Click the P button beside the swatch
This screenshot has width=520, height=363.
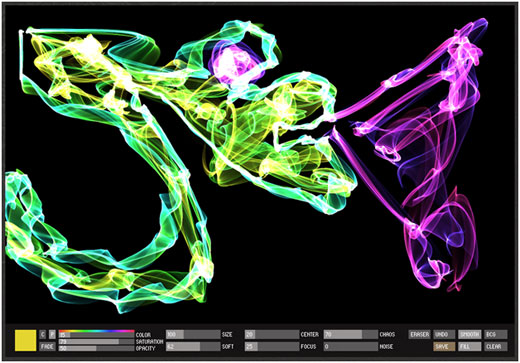(x=52, y=334)
